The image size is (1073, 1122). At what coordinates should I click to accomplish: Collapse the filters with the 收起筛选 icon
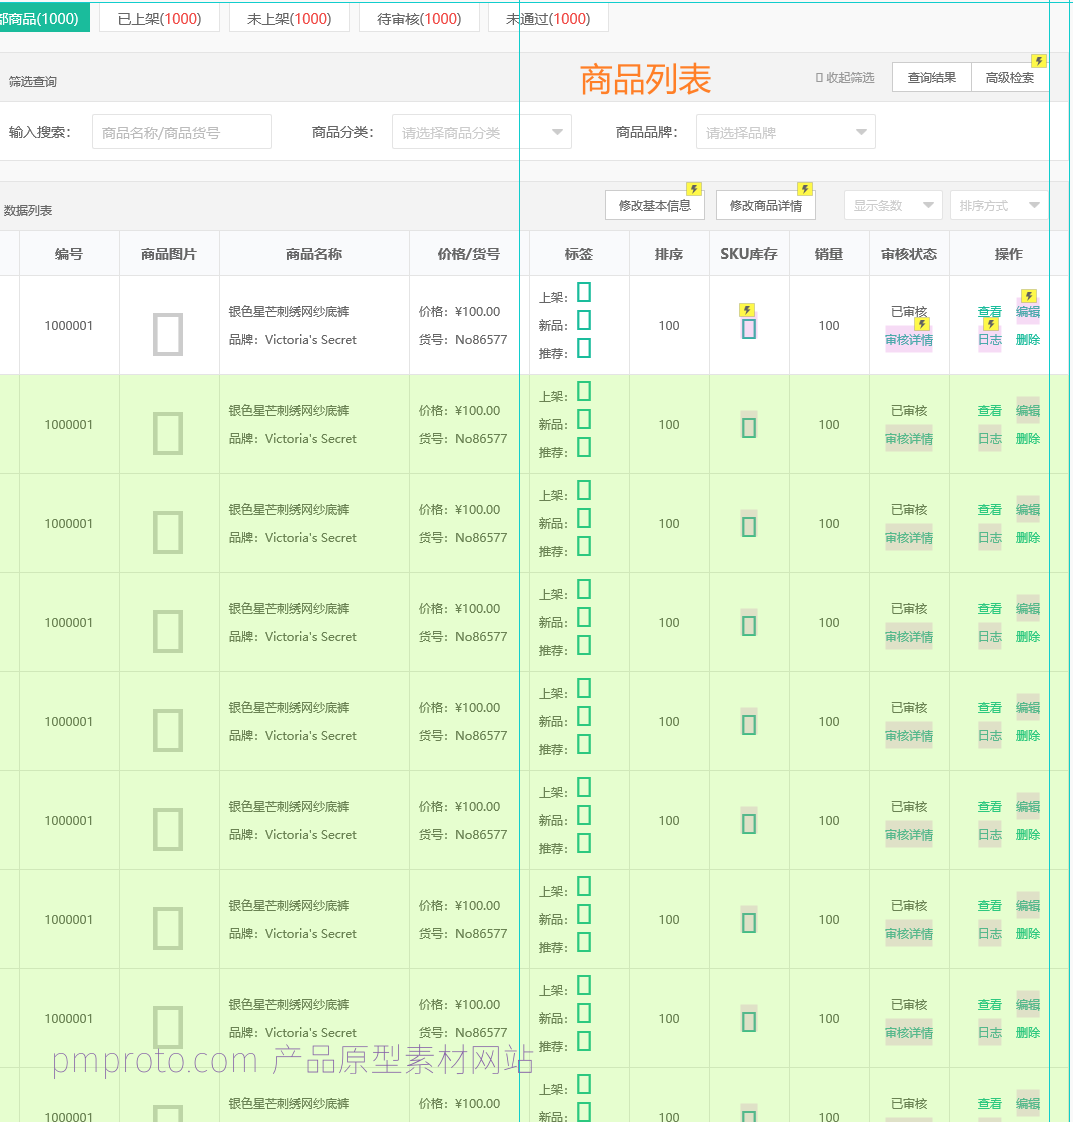[819, 77]
